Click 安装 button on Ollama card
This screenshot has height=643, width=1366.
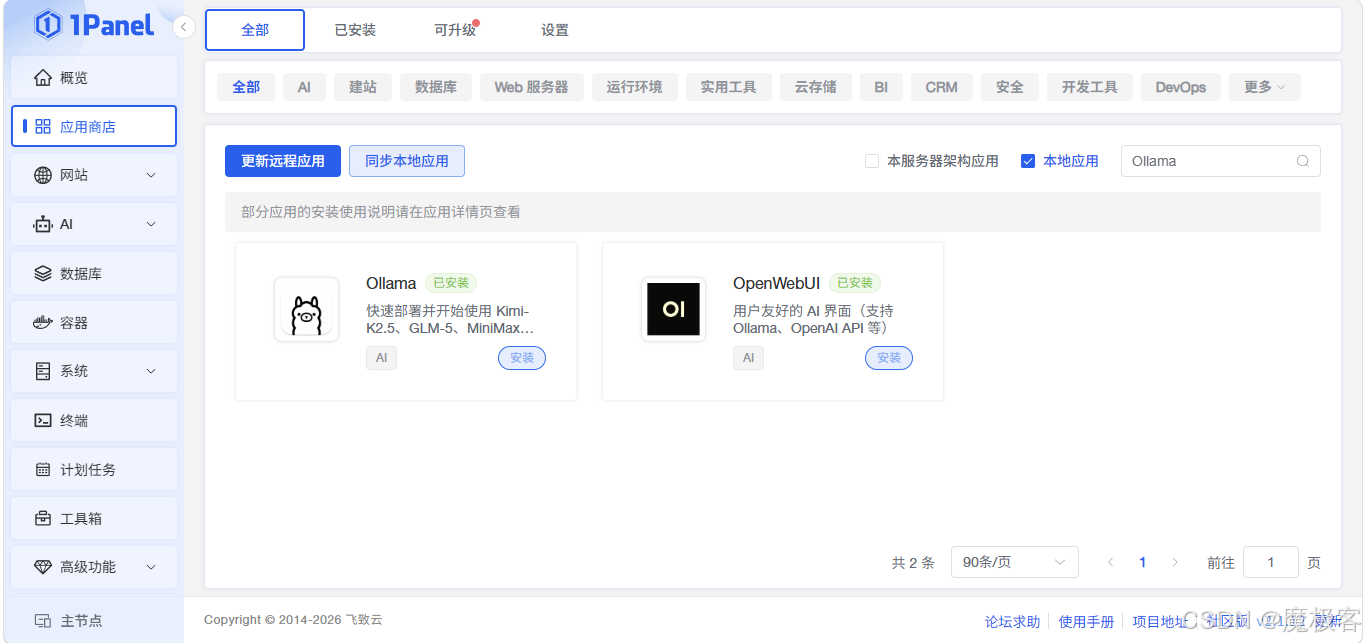tap(522, 358)
